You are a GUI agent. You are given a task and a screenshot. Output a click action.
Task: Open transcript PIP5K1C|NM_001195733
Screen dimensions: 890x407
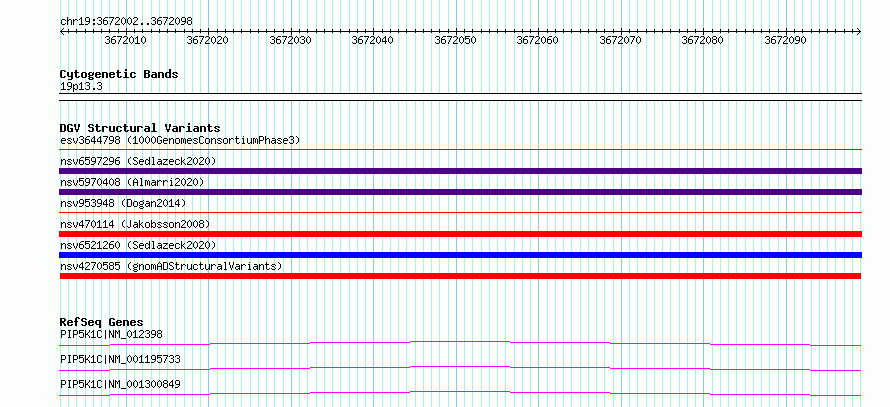[120, 359]
